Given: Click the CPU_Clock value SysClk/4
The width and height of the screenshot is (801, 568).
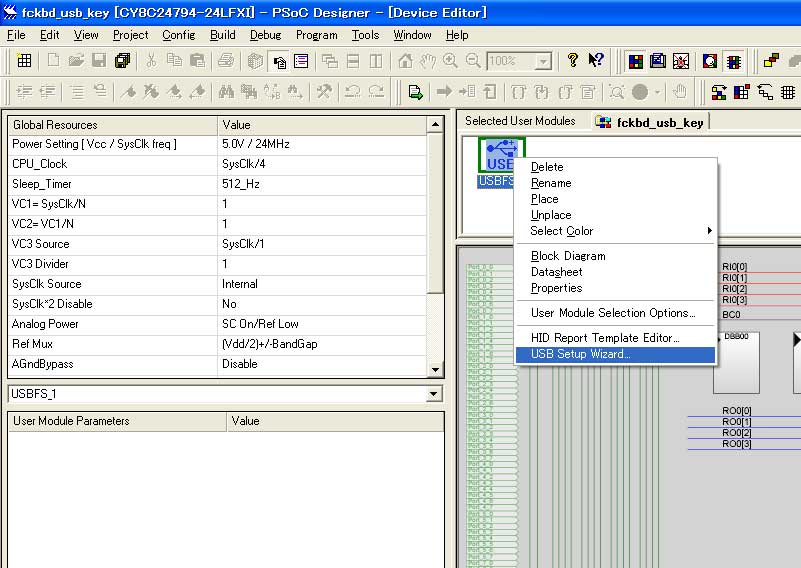Looking at the screenshot, I should tap(322, 164).
